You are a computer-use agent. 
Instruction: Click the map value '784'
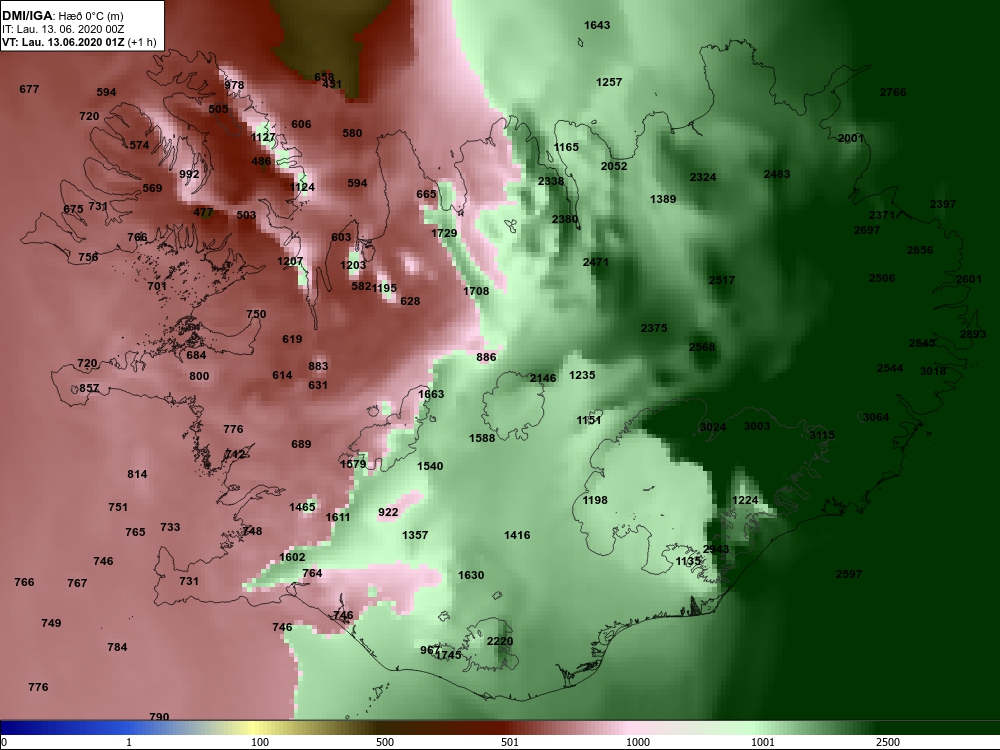pos(117,647)
